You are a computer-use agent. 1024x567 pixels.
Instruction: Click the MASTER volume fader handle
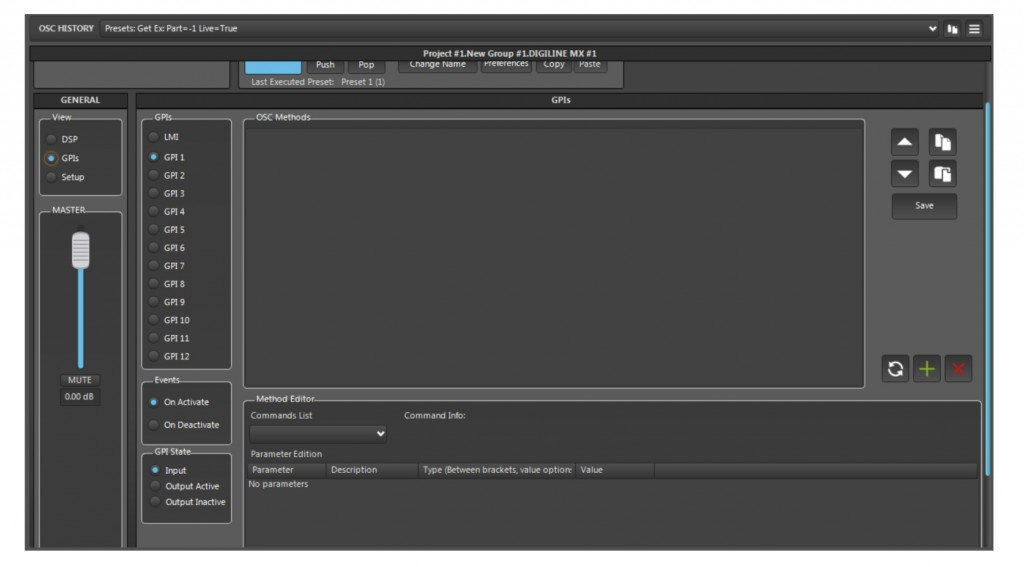tap(80, 250)
